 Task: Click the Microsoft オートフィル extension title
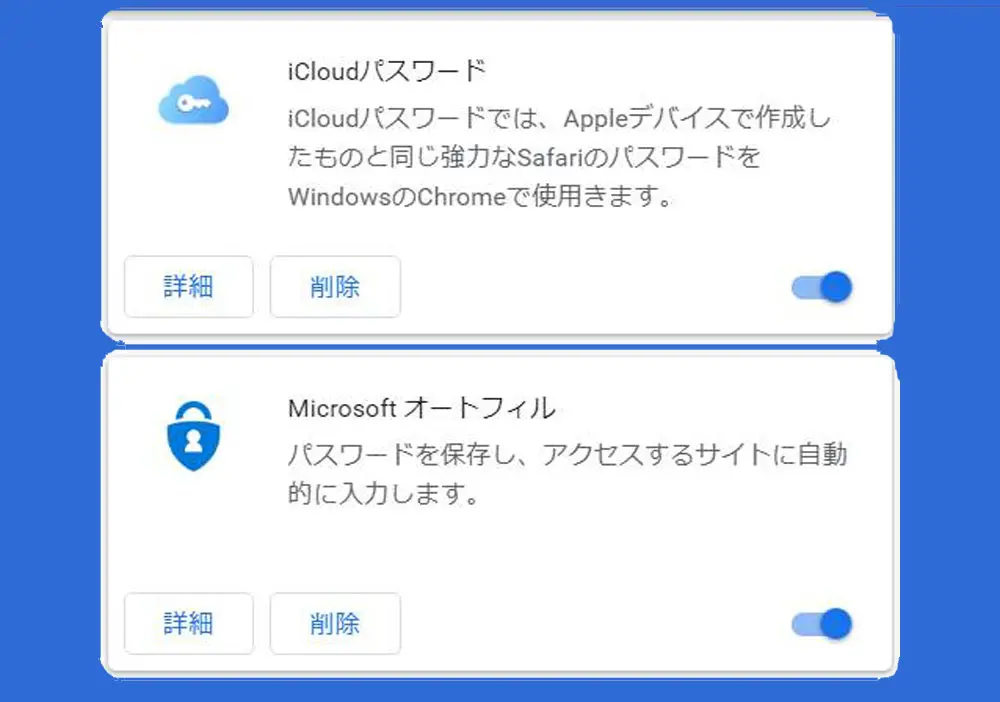(x=421, y=408)
